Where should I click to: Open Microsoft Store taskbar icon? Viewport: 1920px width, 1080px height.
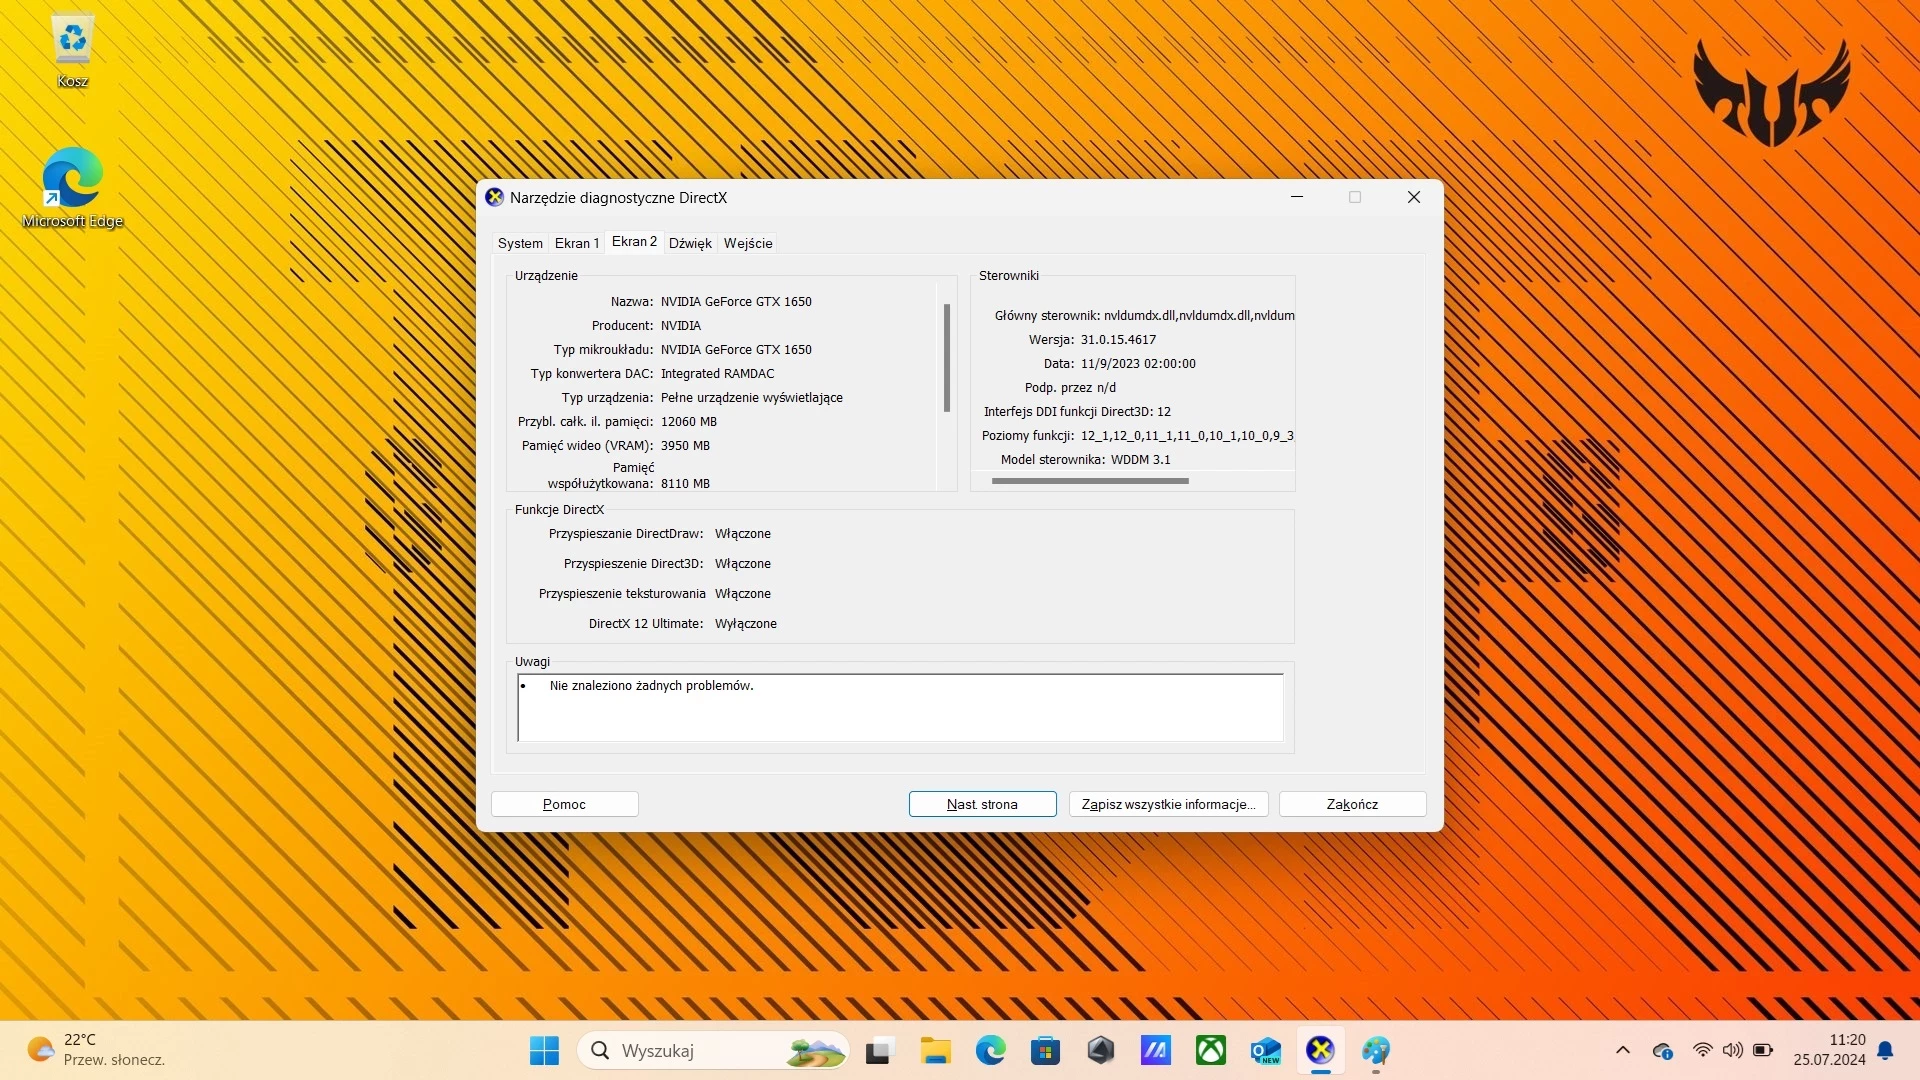(x=1045, y=1050)
